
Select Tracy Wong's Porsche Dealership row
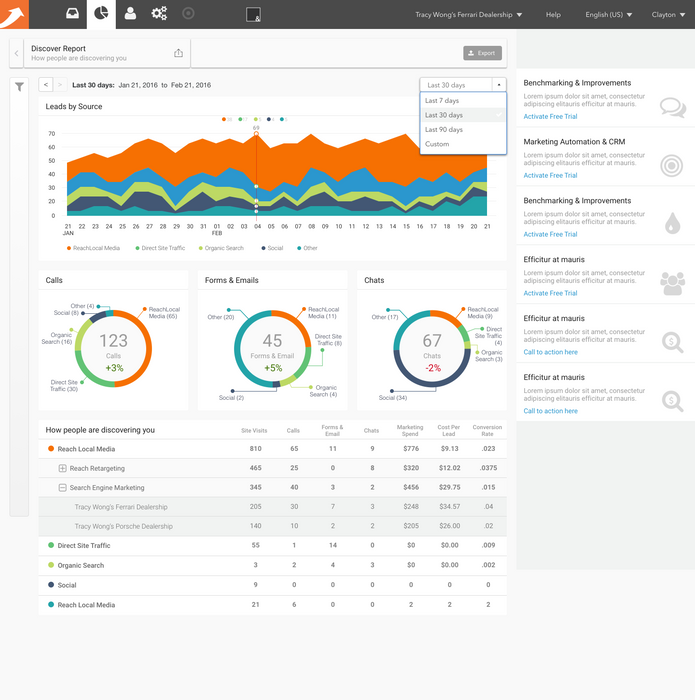click(272, 526)
